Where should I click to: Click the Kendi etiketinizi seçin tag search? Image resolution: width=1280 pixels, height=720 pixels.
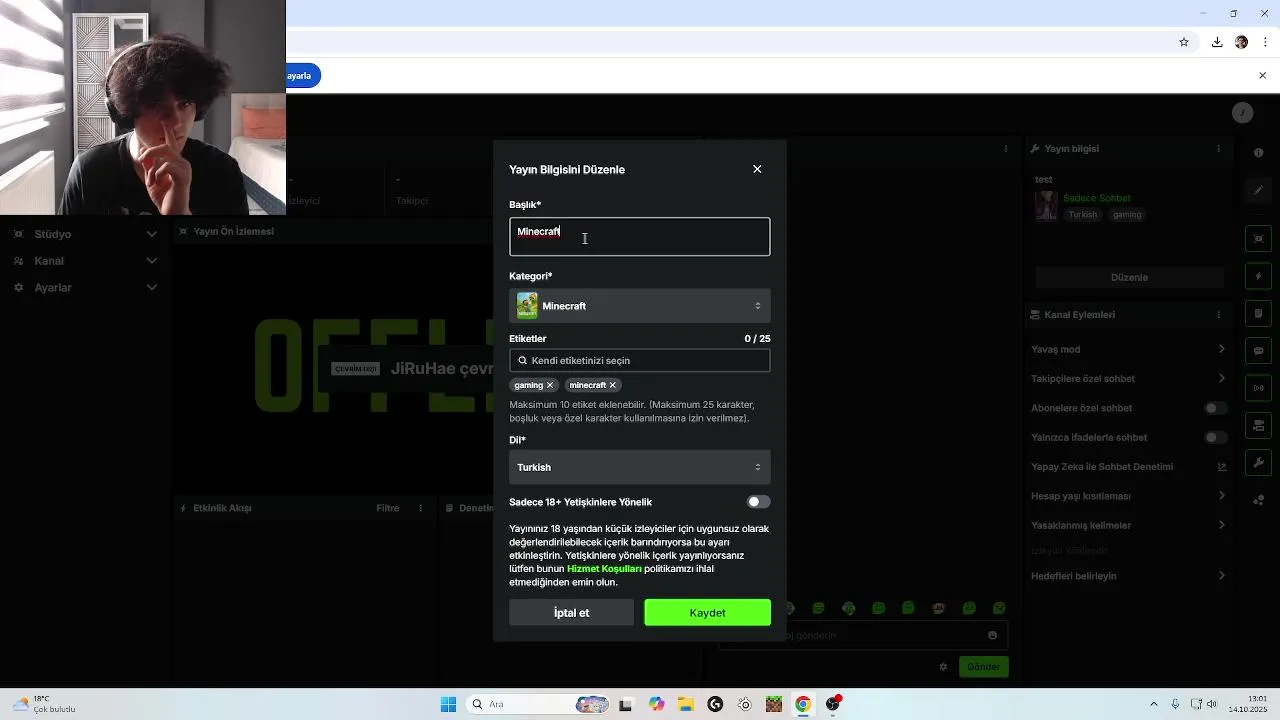click(x=640, y=360)
